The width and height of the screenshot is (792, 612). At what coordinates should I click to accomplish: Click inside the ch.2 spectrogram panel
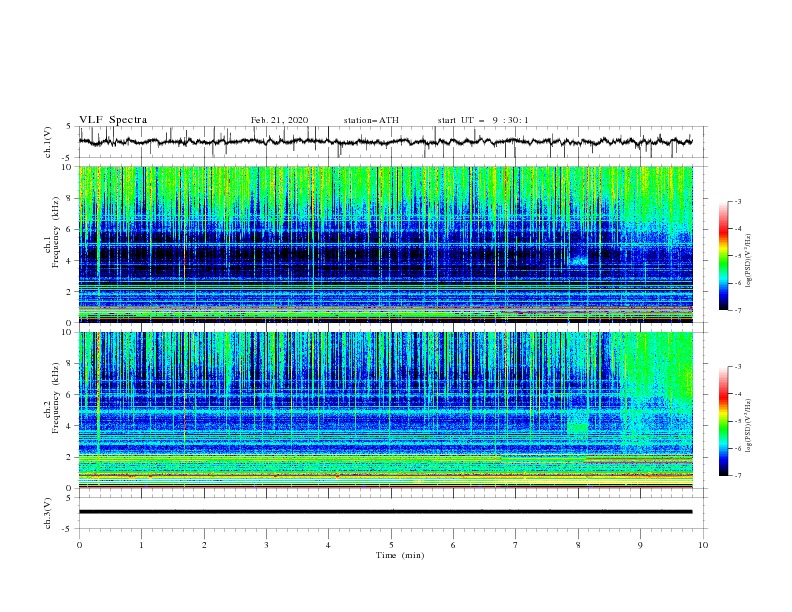[x=385, y=410]
